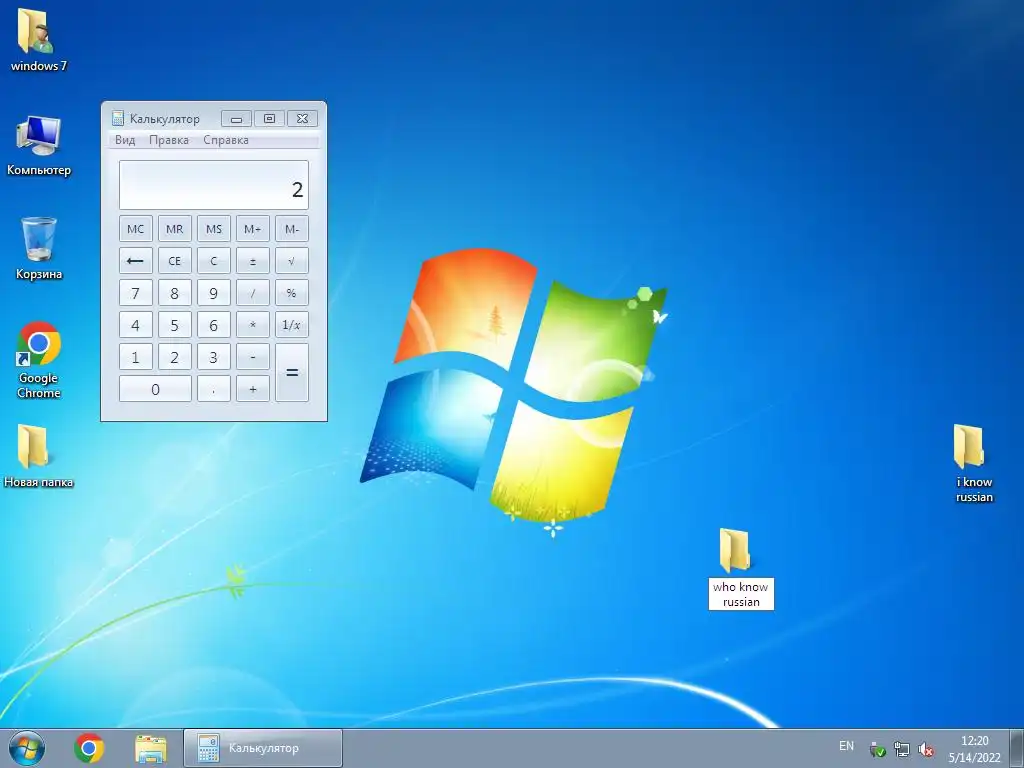Click the digit 2 key
1024x768 pixels.
coord(174,357)
